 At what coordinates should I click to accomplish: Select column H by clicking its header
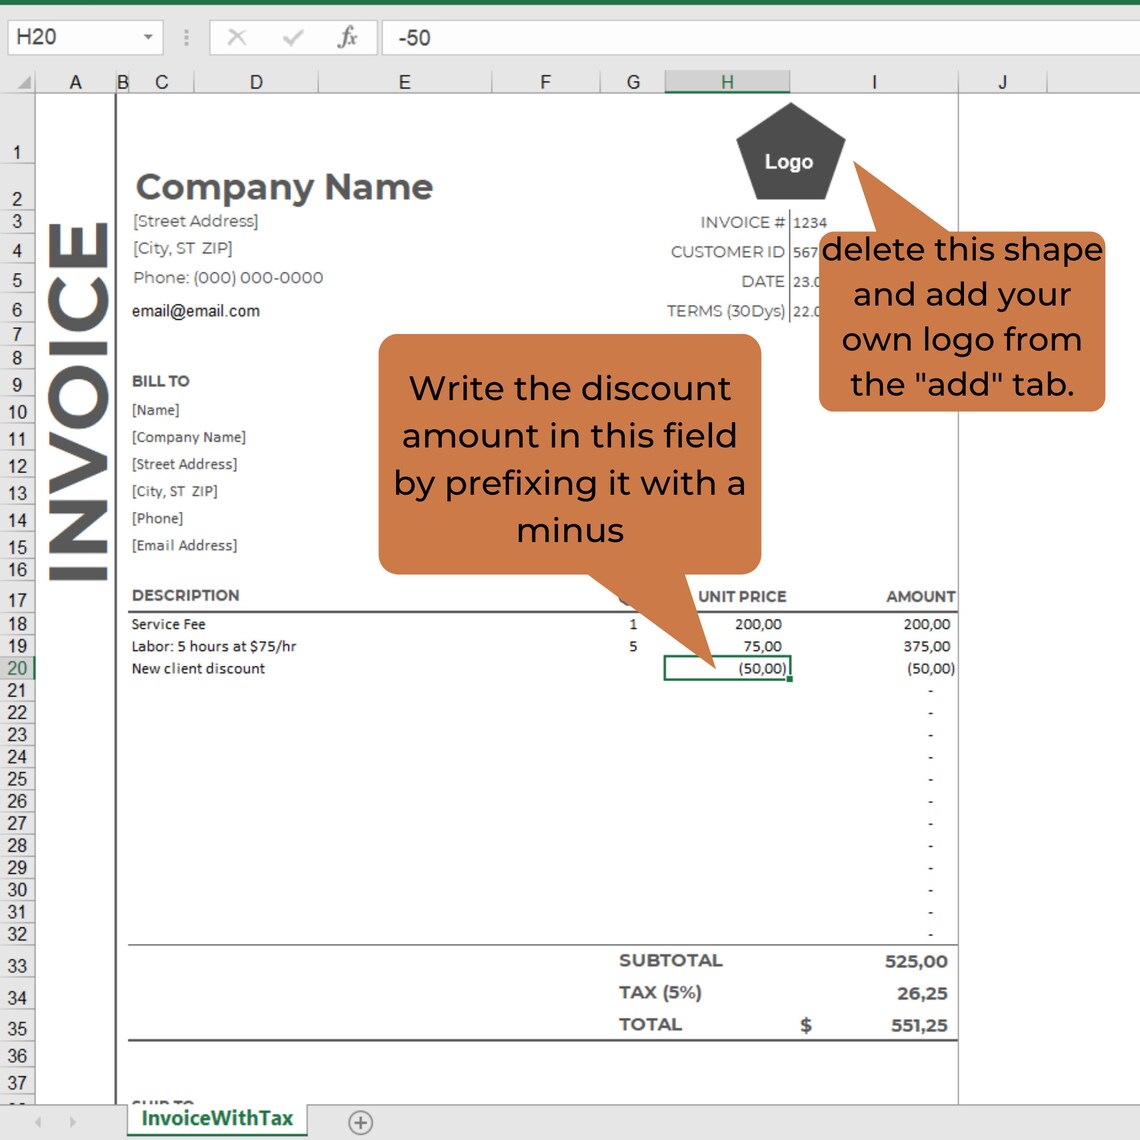[x=727, y=81]
